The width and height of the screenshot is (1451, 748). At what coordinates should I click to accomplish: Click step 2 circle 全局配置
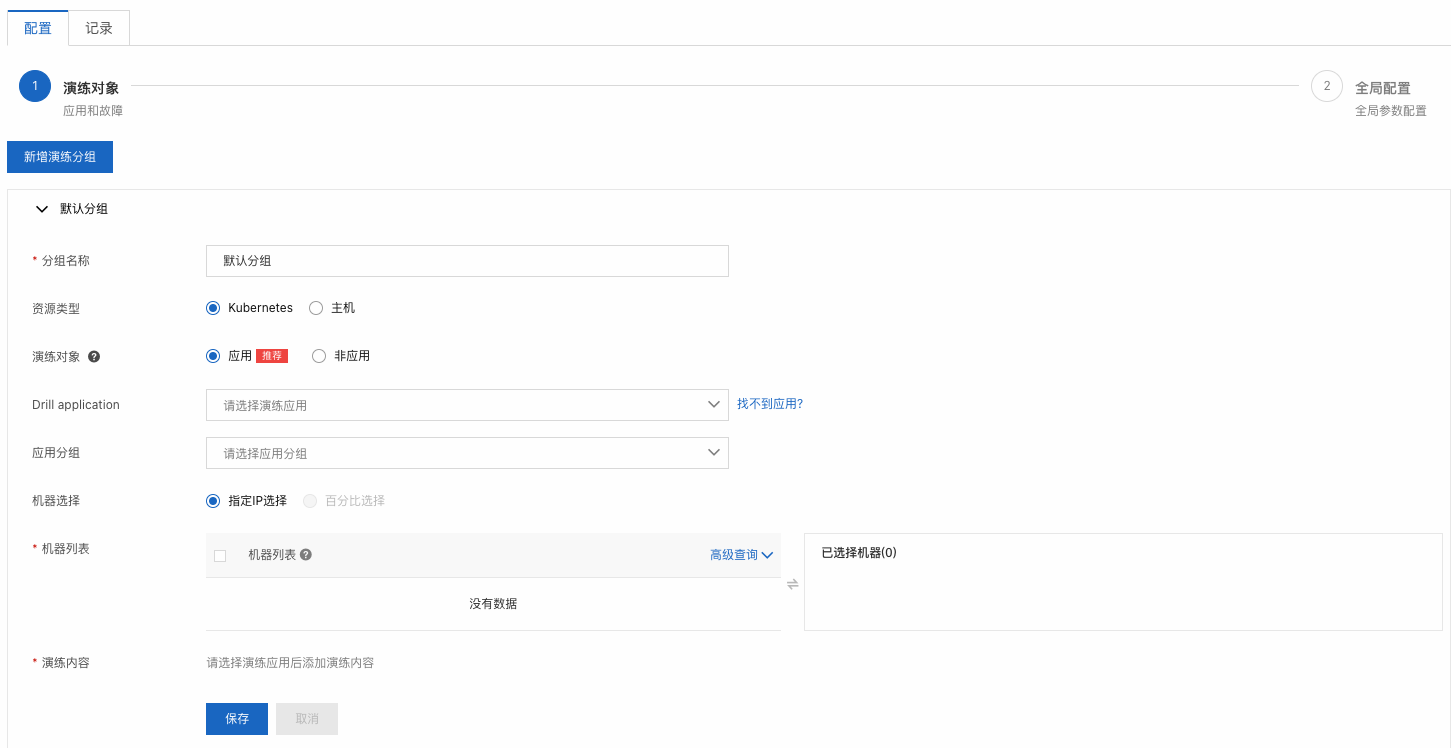(1326, 86)
